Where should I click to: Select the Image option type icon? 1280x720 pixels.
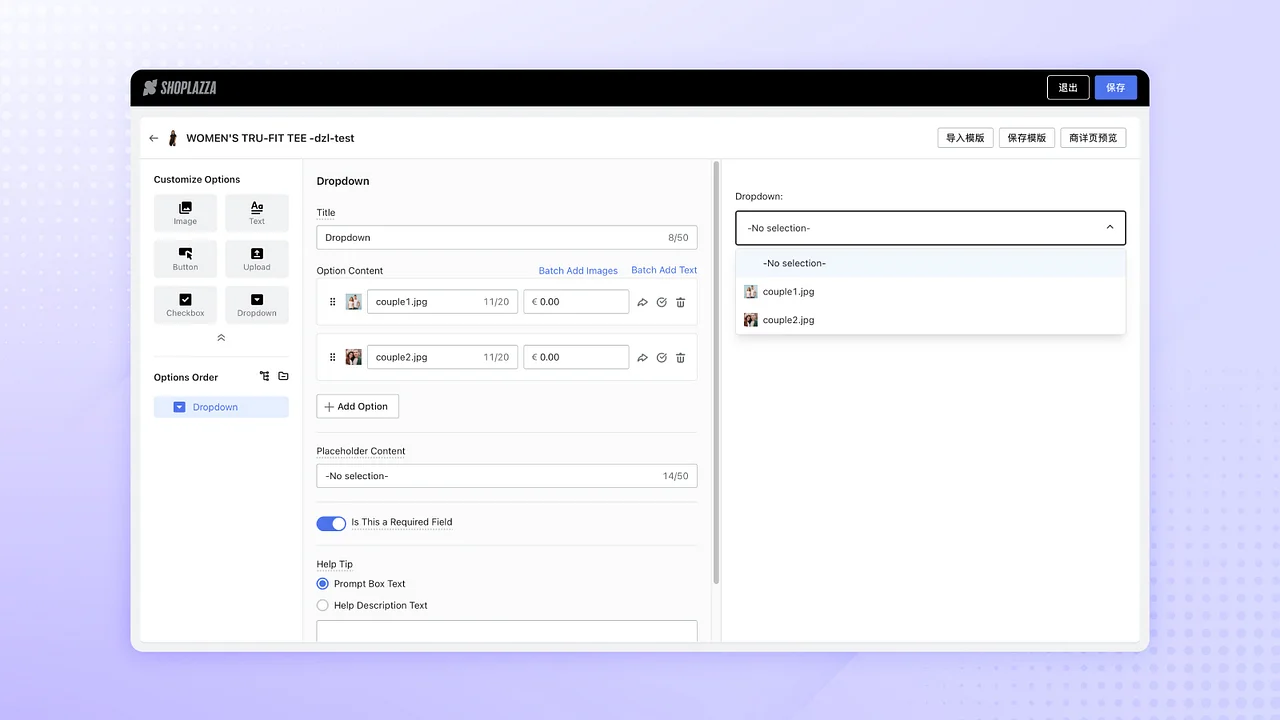185,212
